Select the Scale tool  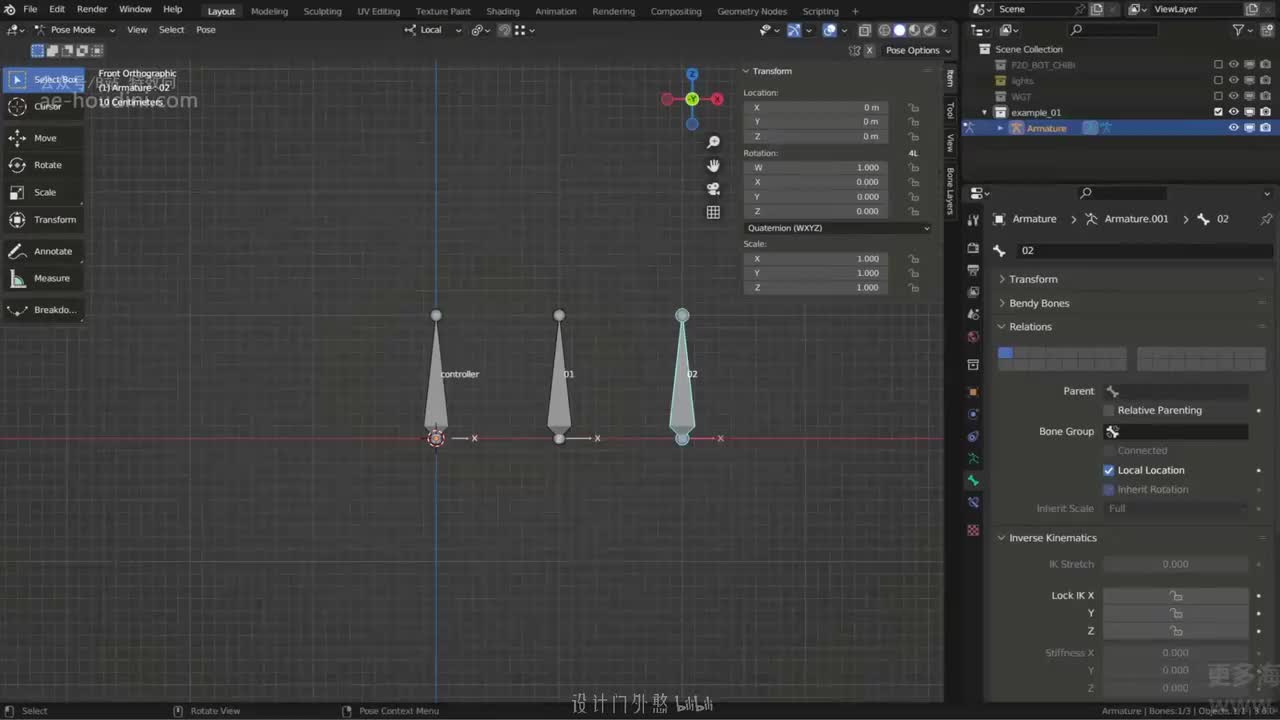tap(44, 192)
